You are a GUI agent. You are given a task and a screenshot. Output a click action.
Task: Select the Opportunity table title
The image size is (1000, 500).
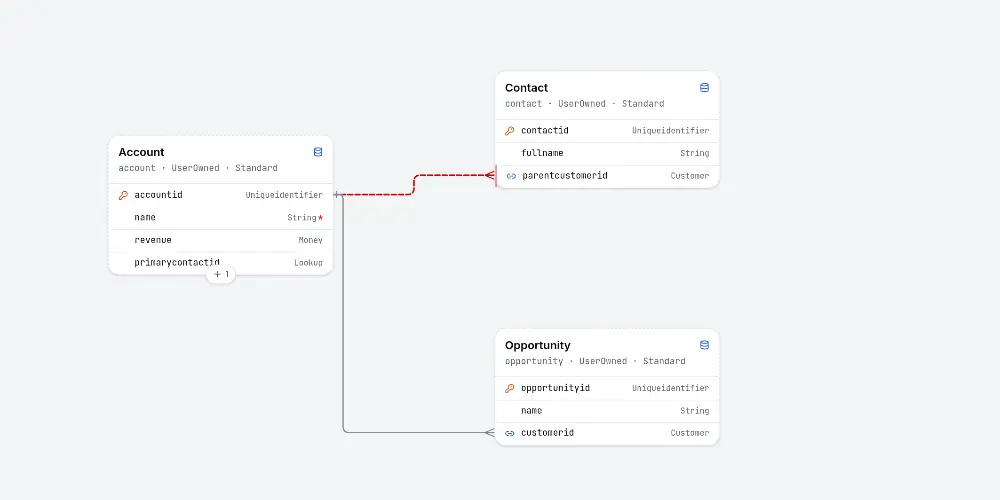(x=538, y=345)
